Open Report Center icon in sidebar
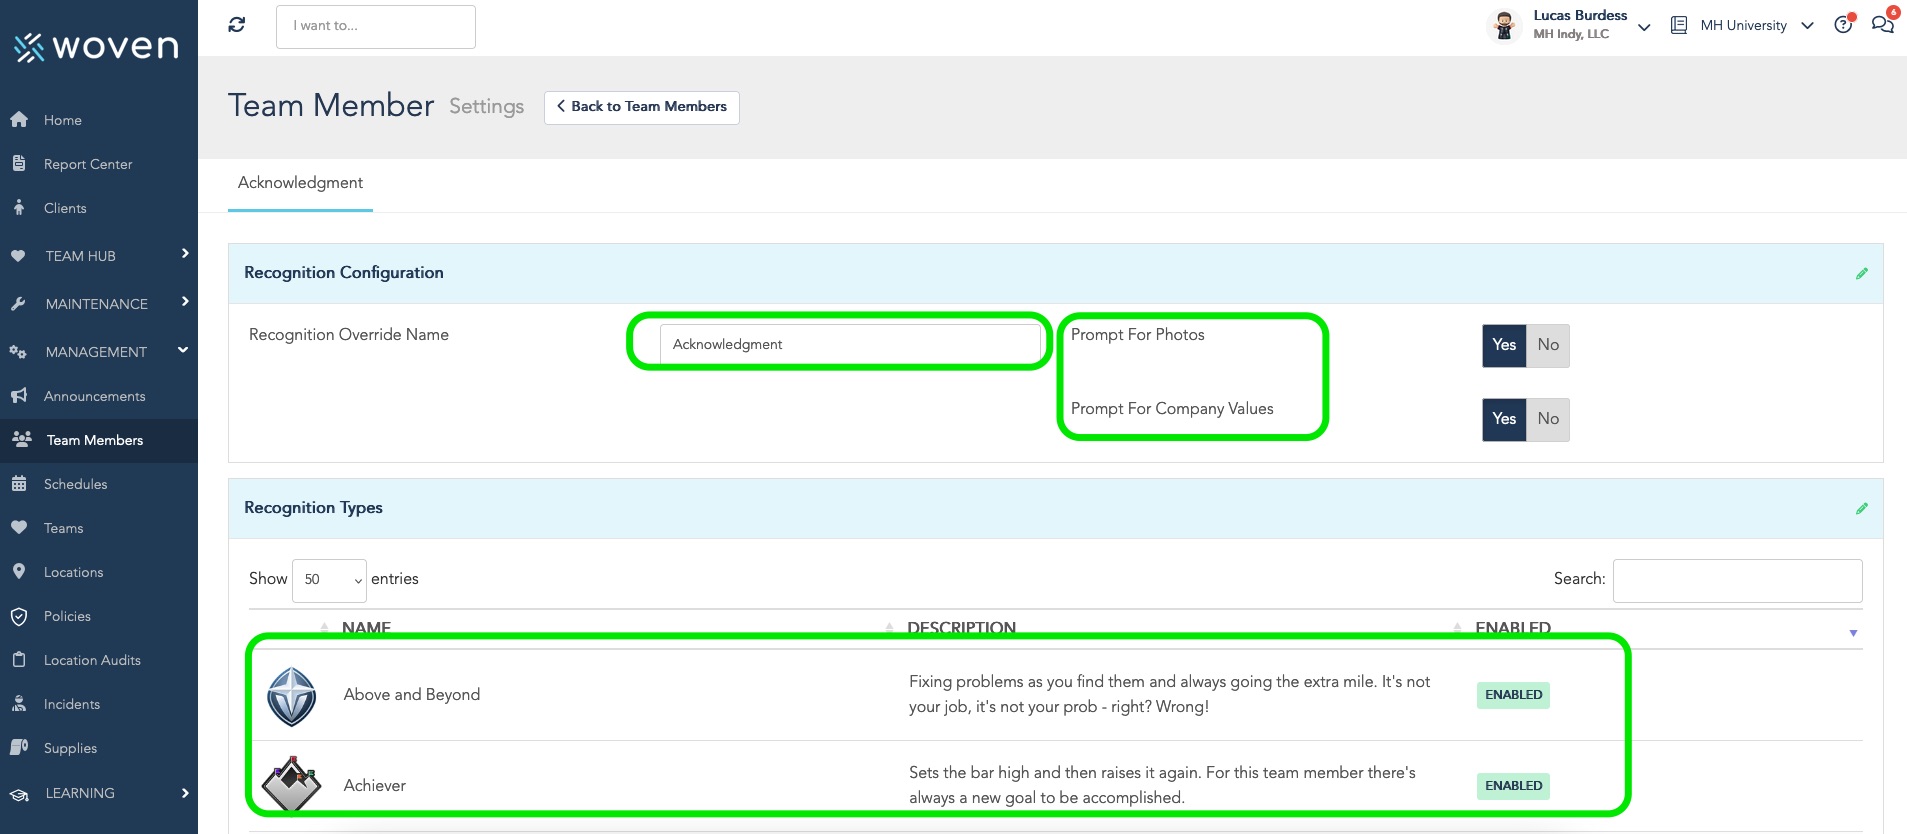 18,164
